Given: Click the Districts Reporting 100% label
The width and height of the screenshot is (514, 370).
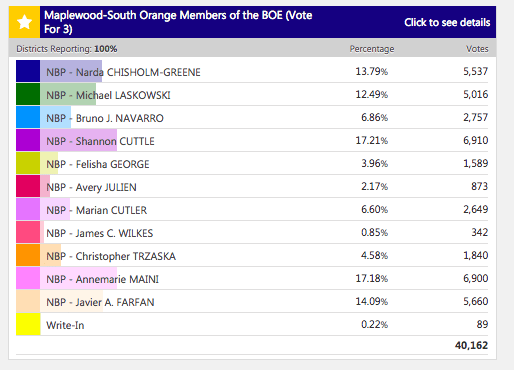Looking at the screenshot, I should (x=67, y=49).
